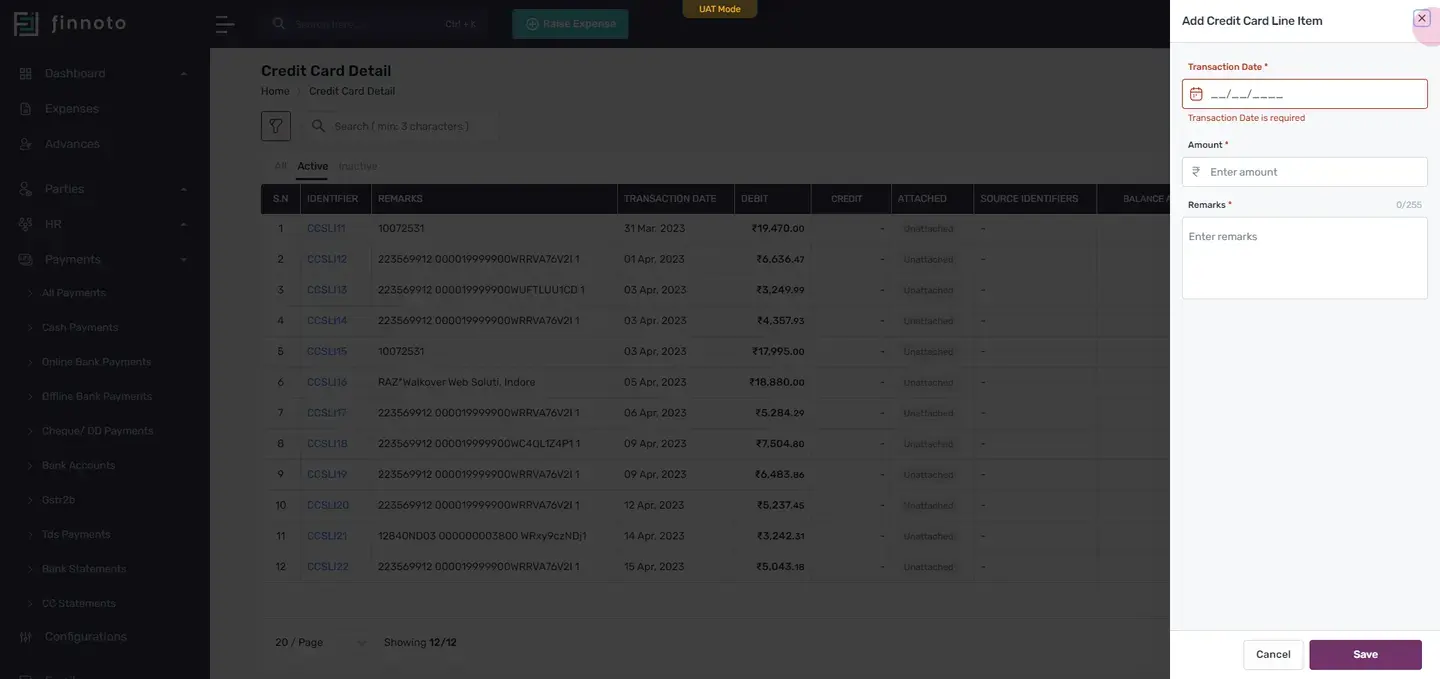The height and width of the screenshot is (679, 1440).
Task: Open identifier link CCSLI11
Action: (x=326, y=229)
